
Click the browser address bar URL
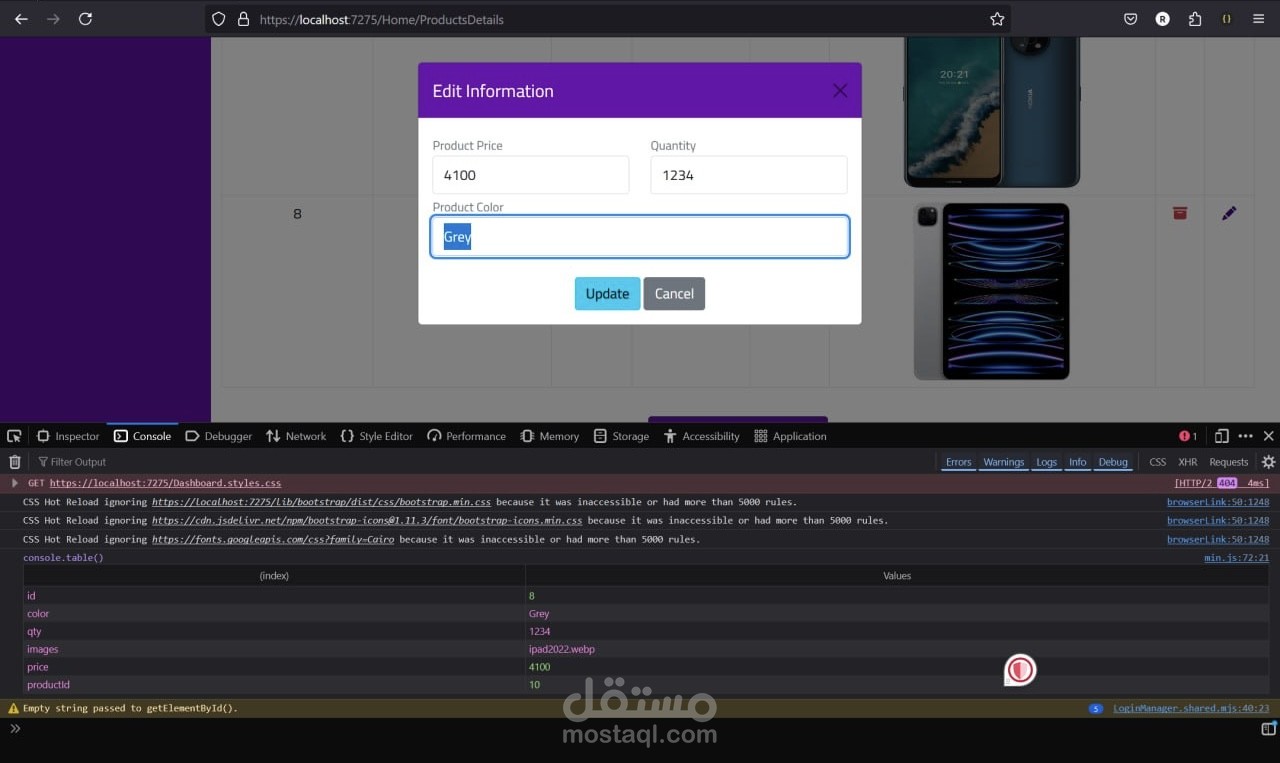[x=380, y=19]
